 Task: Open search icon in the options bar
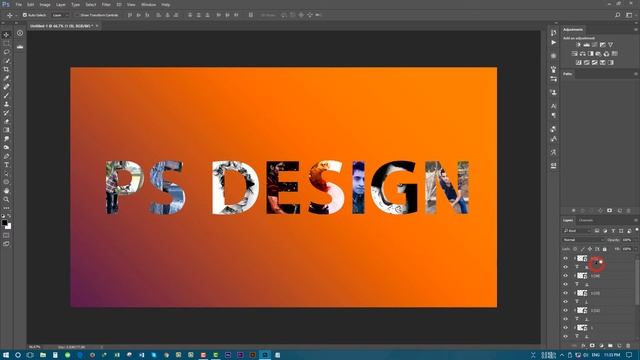[618, 15]
